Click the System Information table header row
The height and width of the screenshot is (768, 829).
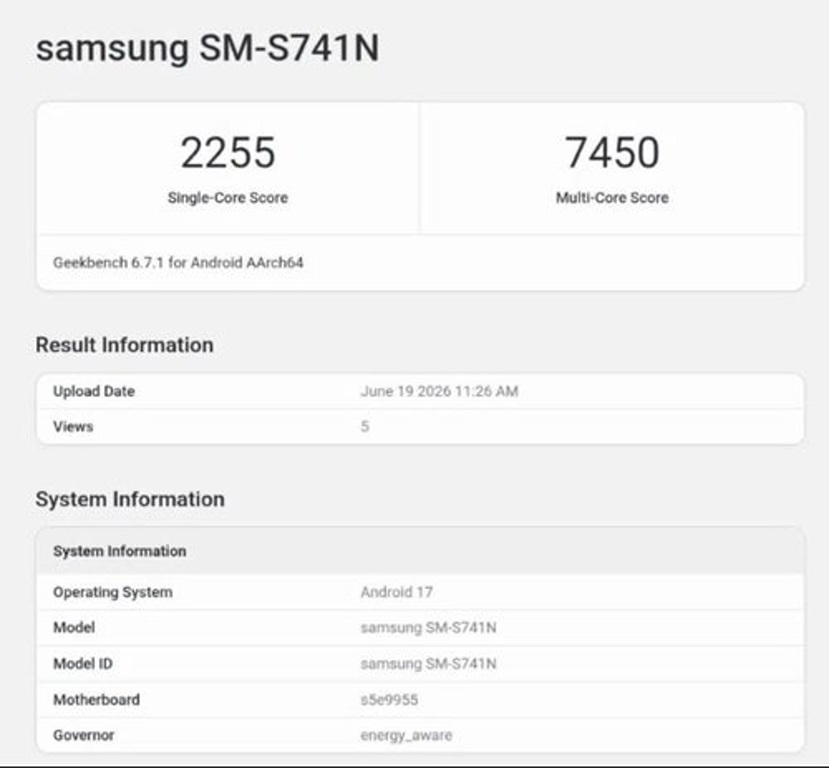pyautogui.click(x=420, y=551)
